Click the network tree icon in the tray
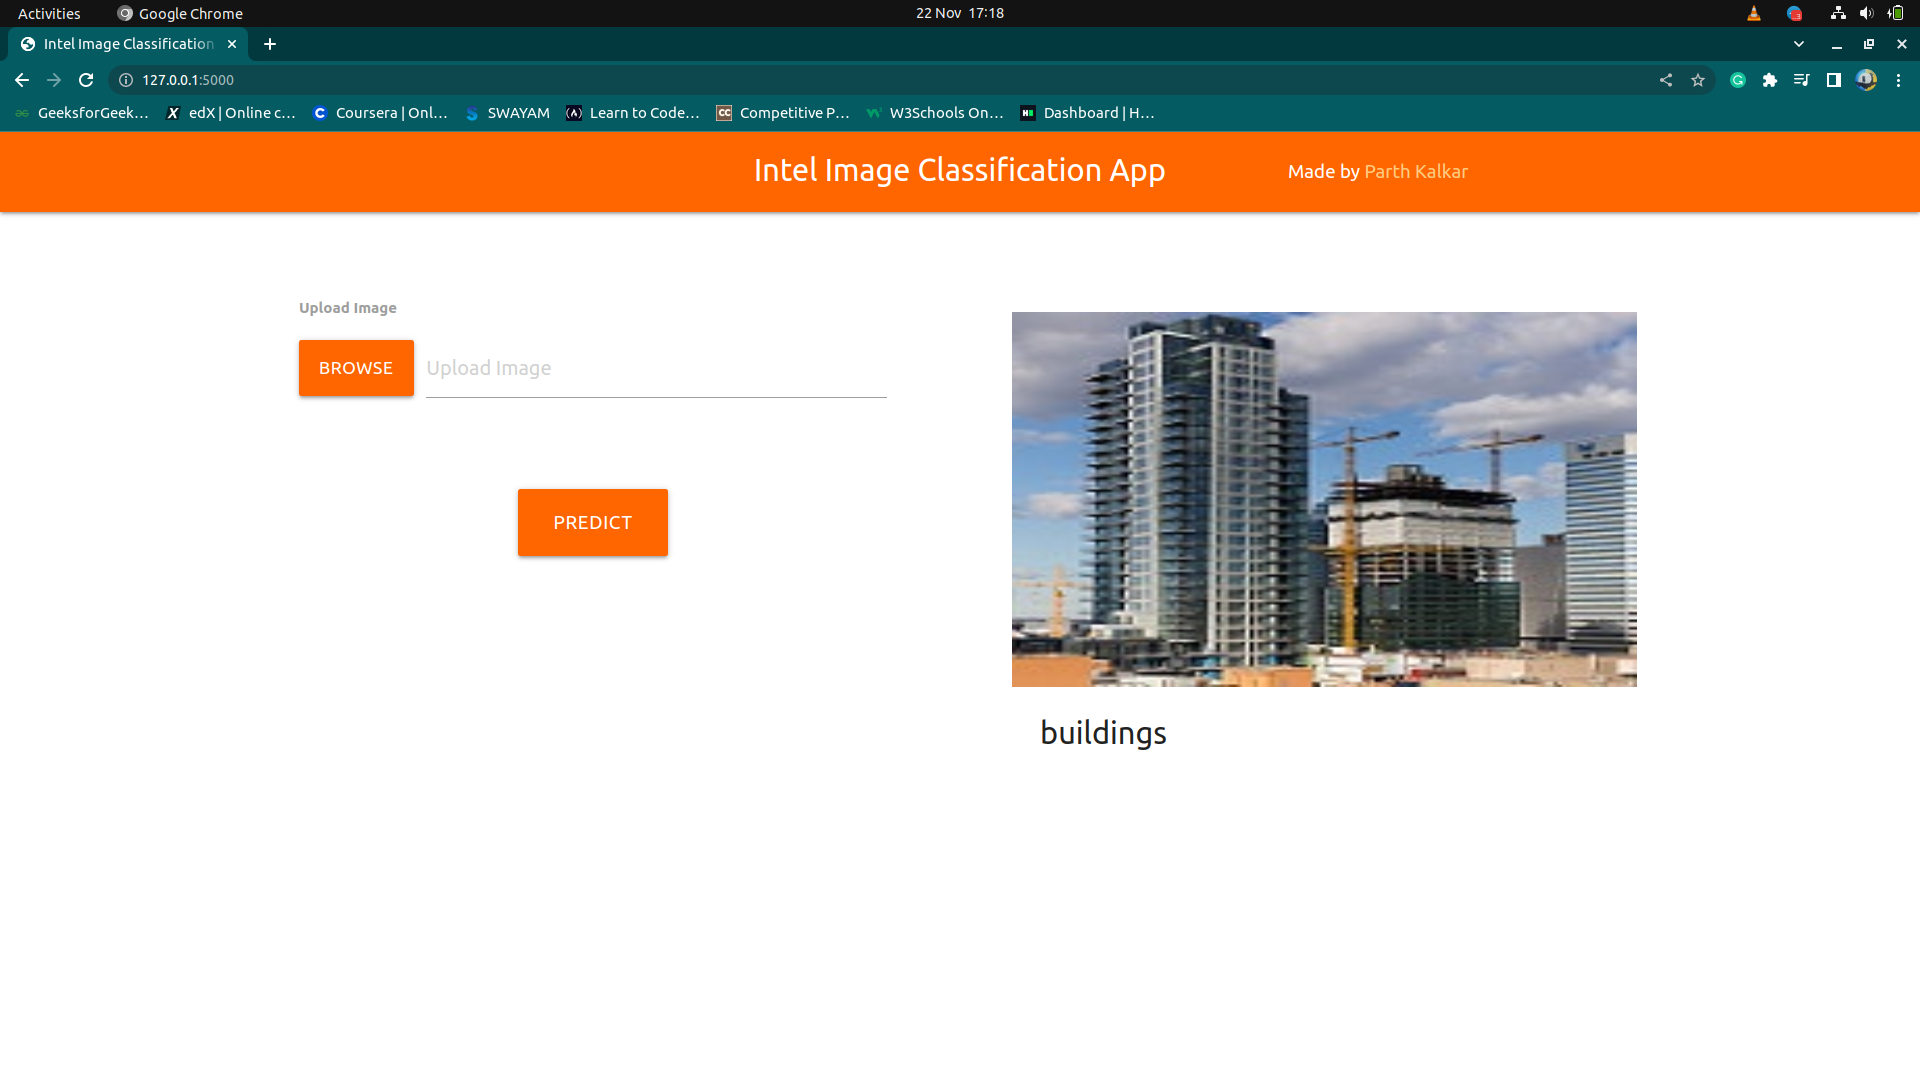This screenshot has width=1920, height=1080. point(1837,13)
